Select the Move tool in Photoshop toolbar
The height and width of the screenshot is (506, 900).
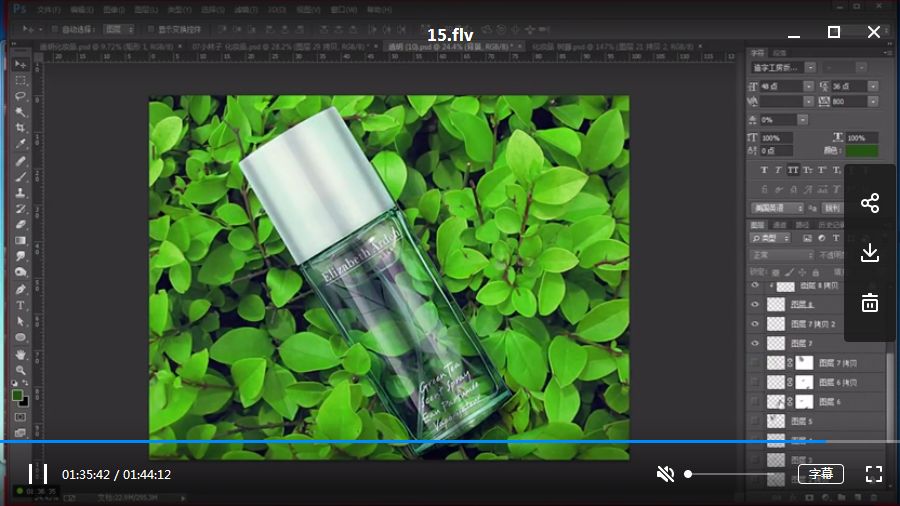click(20, 64)
